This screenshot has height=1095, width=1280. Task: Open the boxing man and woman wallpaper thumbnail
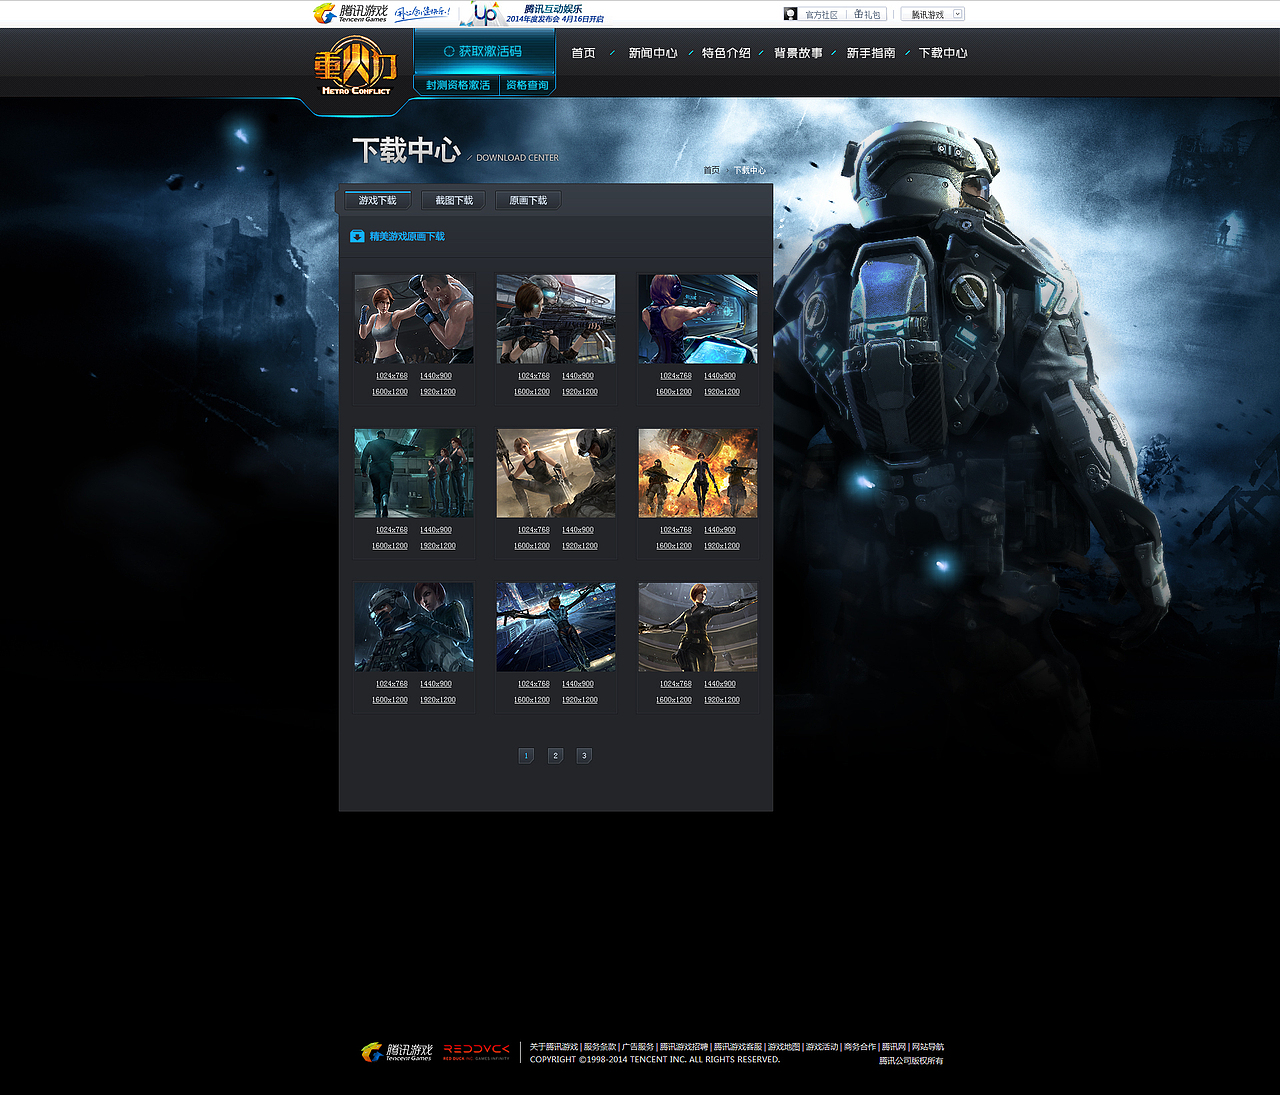click(414, 319)
